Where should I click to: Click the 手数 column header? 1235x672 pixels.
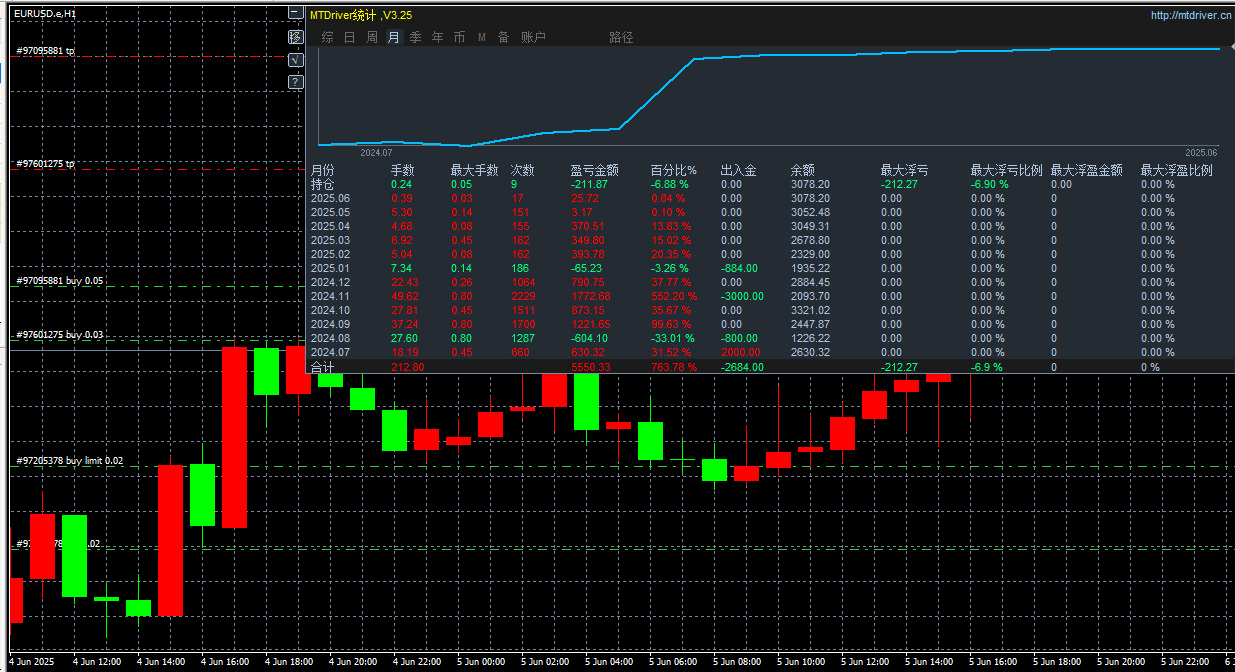[402, 170]
